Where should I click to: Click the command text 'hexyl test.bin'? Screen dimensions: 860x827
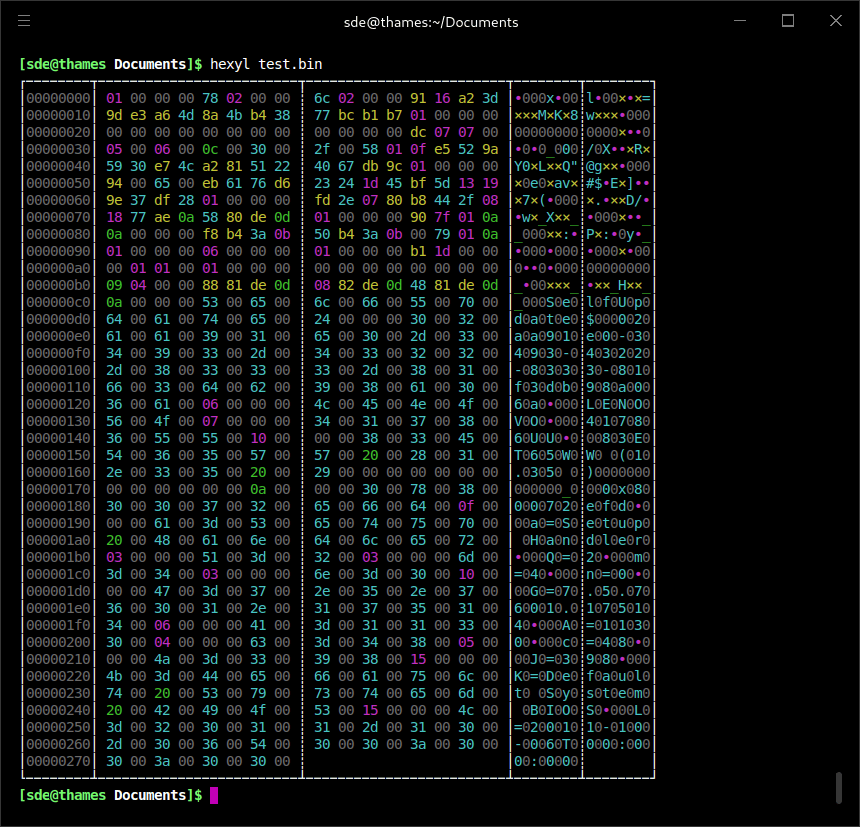266,64
